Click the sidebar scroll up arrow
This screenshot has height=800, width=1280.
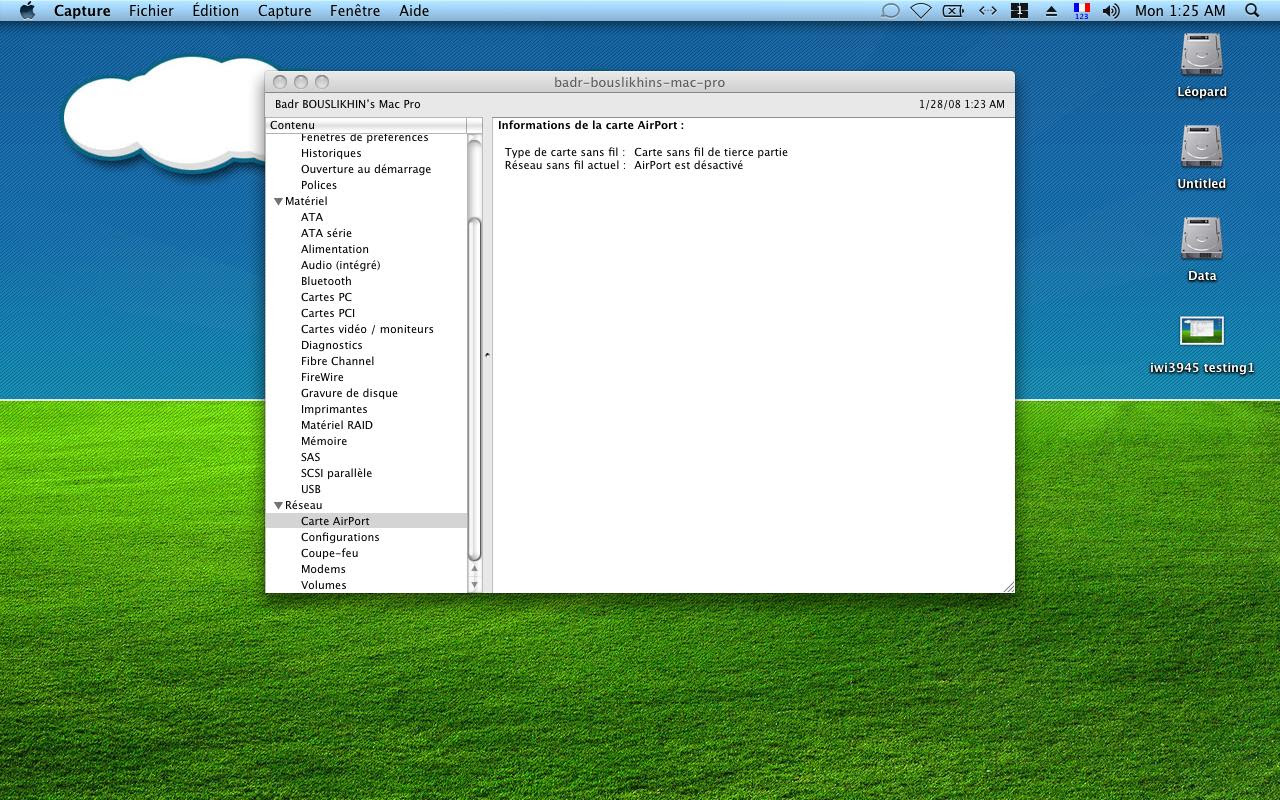[474, 569]
